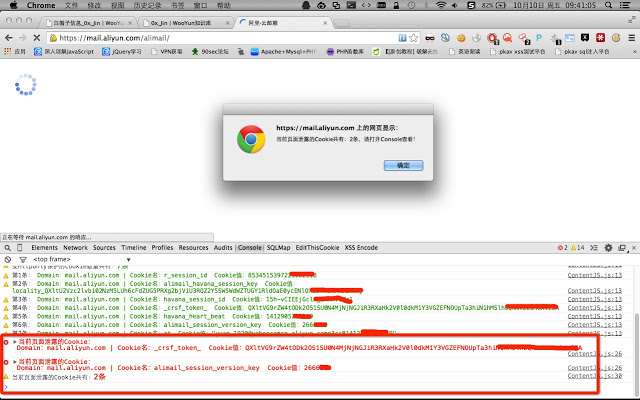This screenshot has width=640, height=400.
Task: Open the Chrome hamburger menu
Action: coord(631,38)
